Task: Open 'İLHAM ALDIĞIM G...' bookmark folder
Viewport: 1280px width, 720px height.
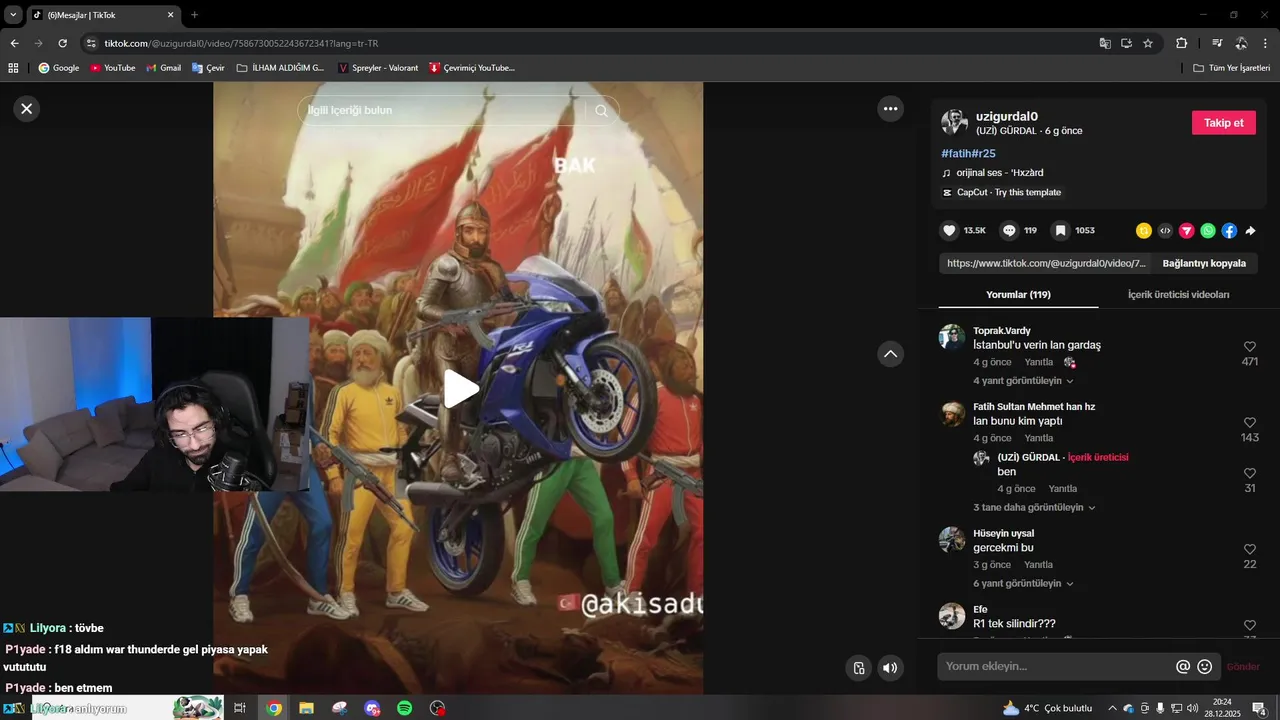Action: coord(281,68)
